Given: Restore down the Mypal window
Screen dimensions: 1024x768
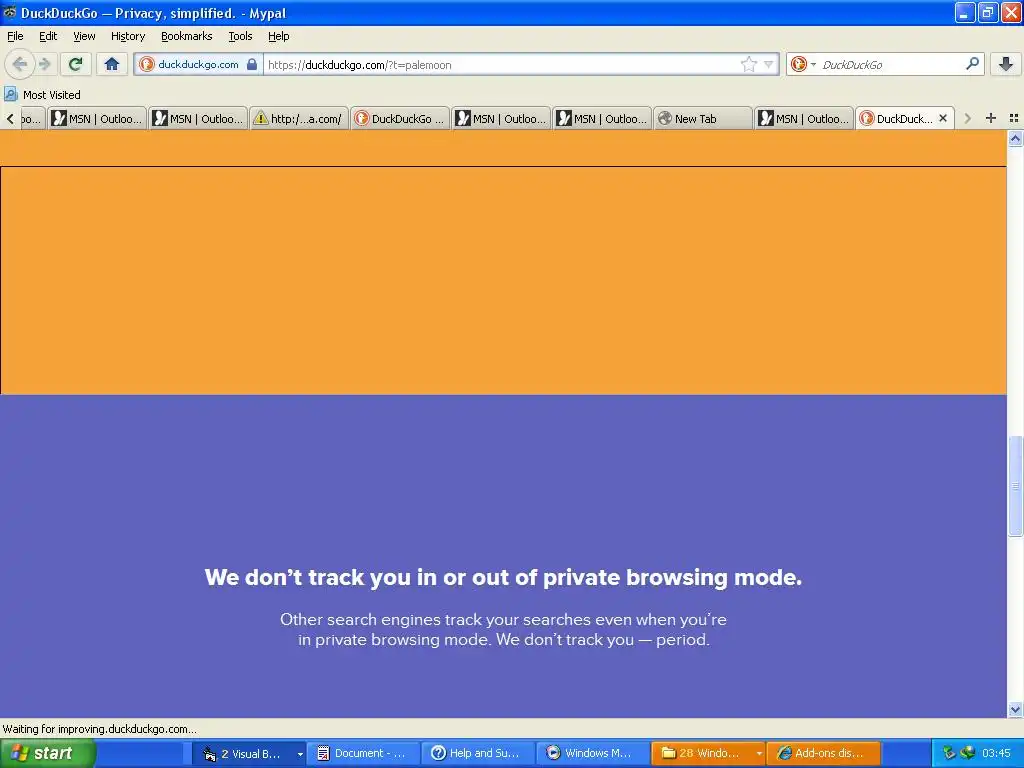Looking at the screenshot, I should click(x=988, y=12).
